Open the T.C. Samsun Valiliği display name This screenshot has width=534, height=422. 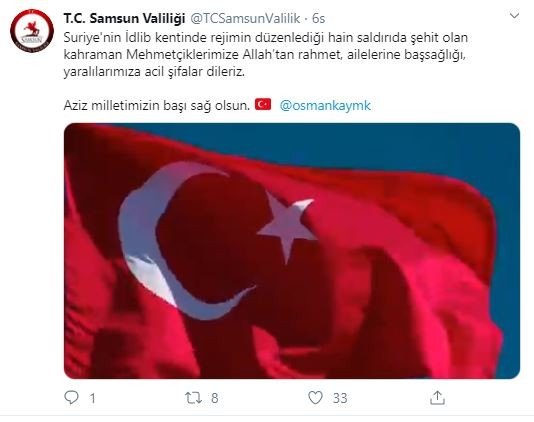coord(124,18)
